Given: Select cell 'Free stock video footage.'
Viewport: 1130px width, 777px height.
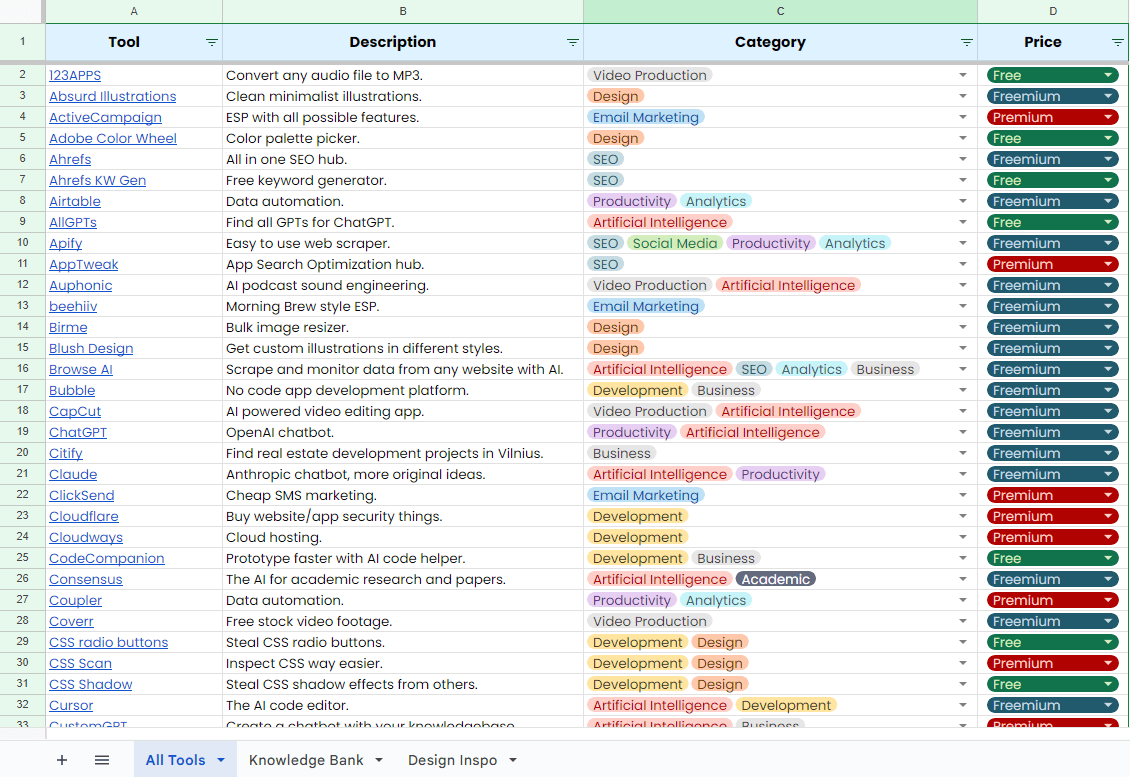Looking at the screenshot, I should pos(403,621).
